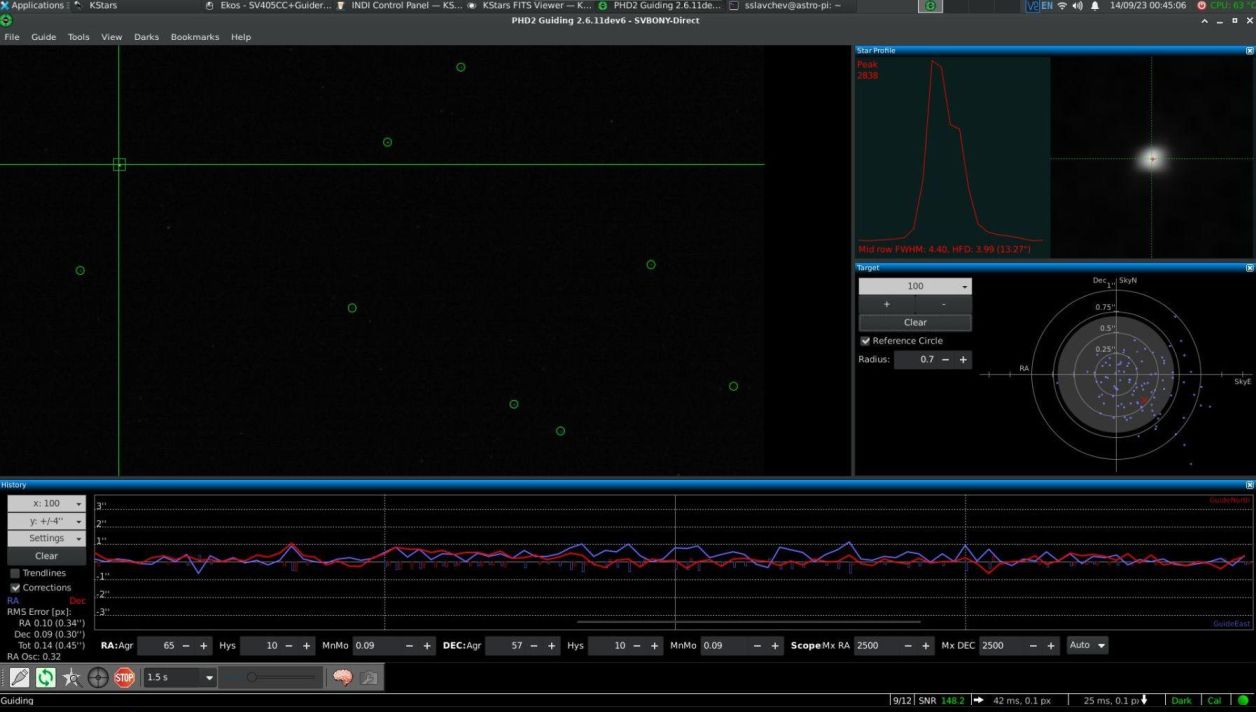This screenshot has width=1256, height=712.
Task: Click the connect equipment icon
Action: 19,678
